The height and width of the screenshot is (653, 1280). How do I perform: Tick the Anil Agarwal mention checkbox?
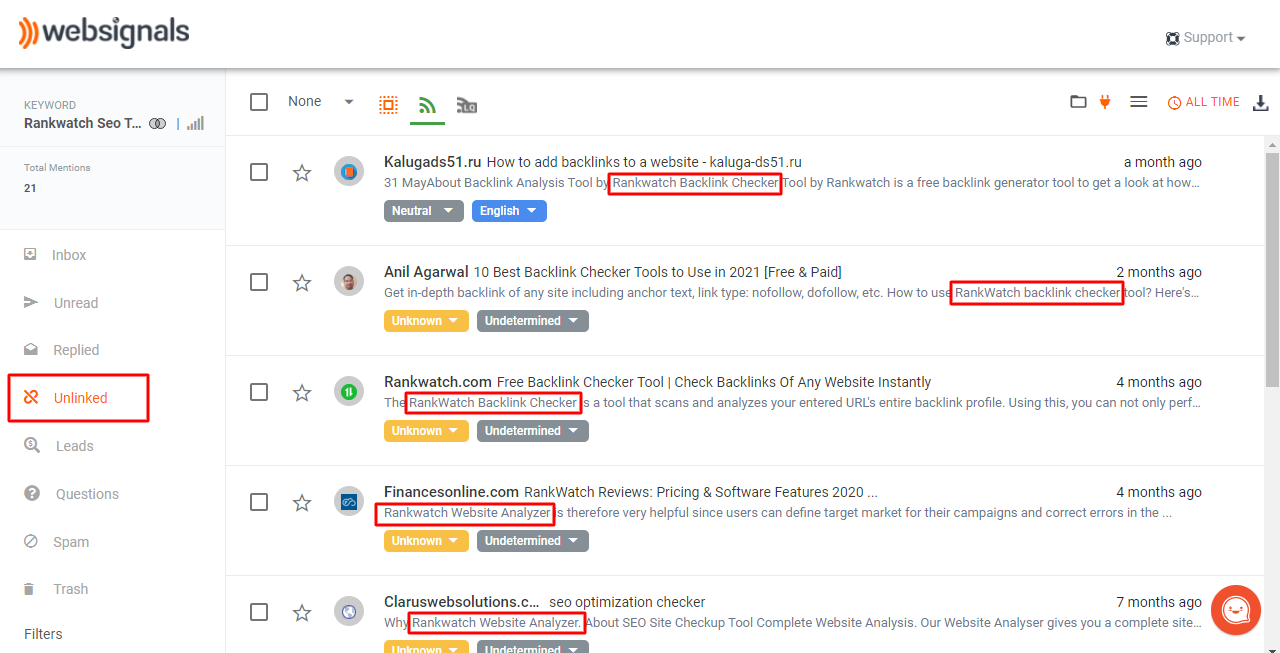259,282
